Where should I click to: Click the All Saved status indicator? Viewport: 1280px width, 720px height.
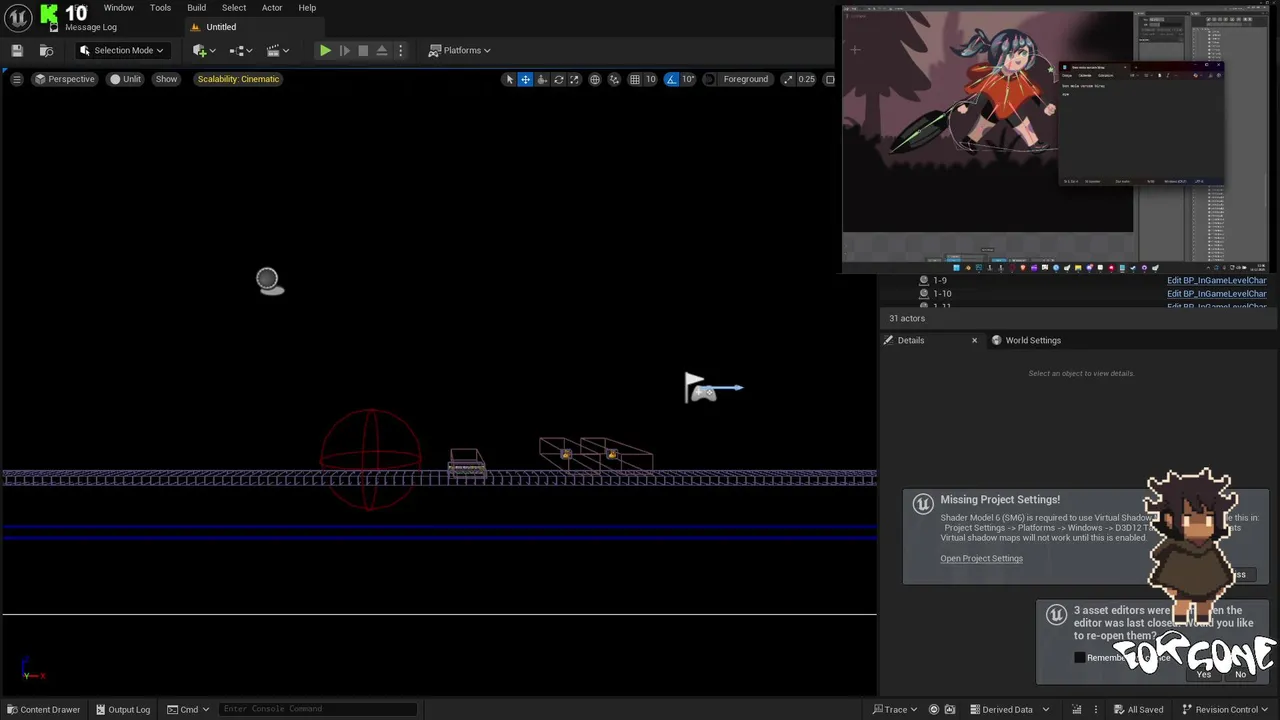coord(1137,710)
